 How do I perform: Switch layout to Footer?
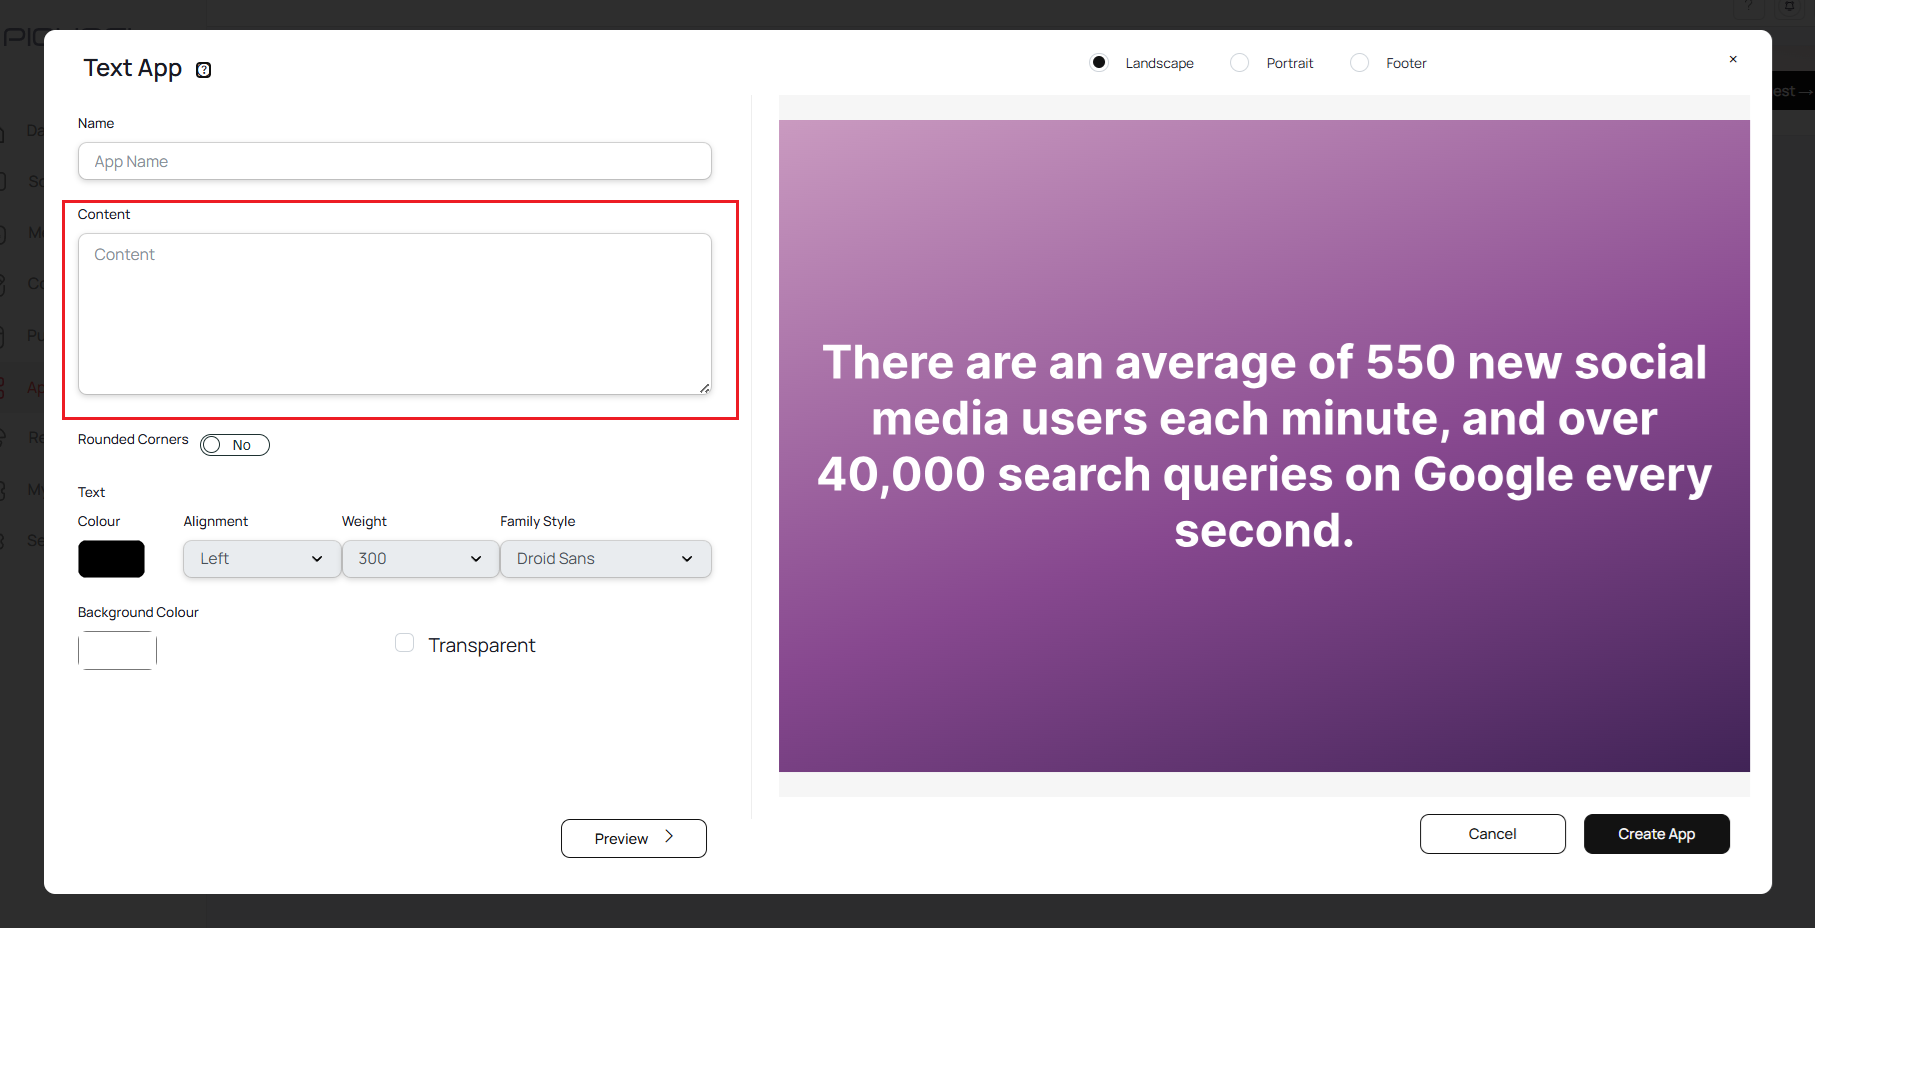[1359, 63]
